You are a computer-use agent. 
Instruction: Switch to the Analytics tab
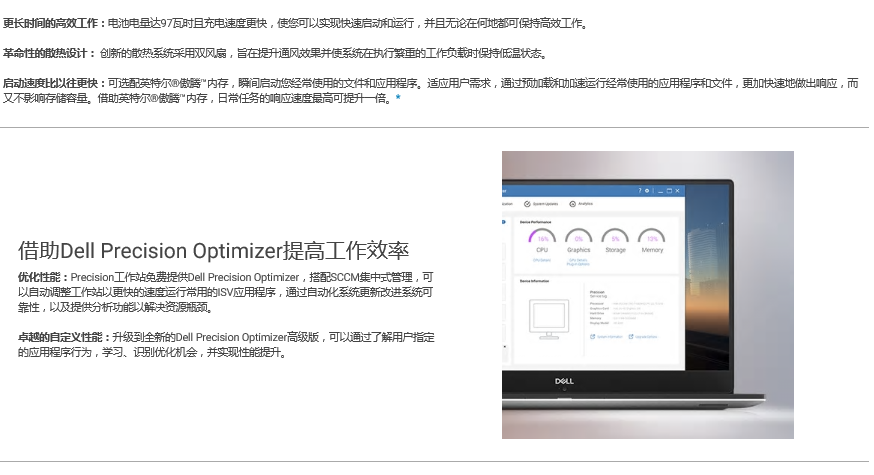click(584, 203)
